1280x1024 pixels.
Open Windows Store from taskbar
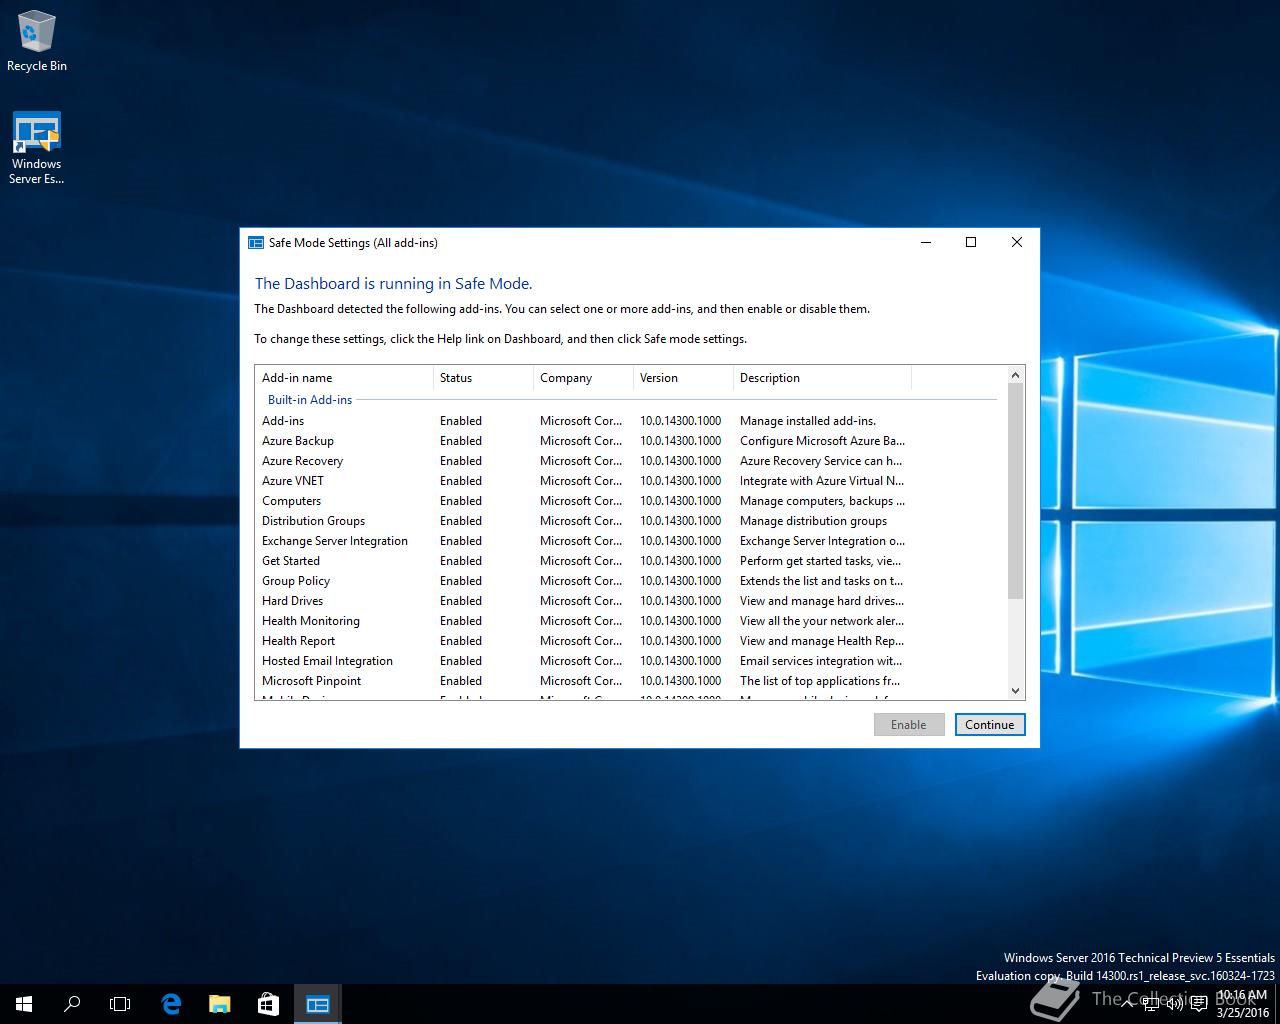pos(268,1004)
